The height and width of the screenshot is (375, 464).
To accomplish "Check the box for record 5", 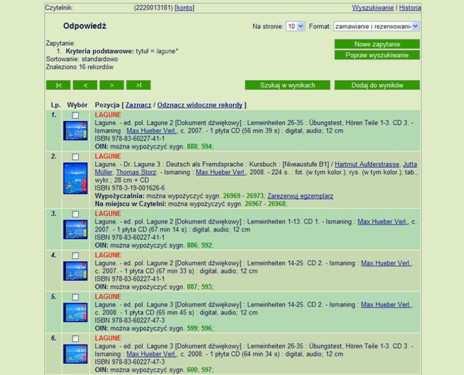I will pyautogui.click(x=76, y=297).
